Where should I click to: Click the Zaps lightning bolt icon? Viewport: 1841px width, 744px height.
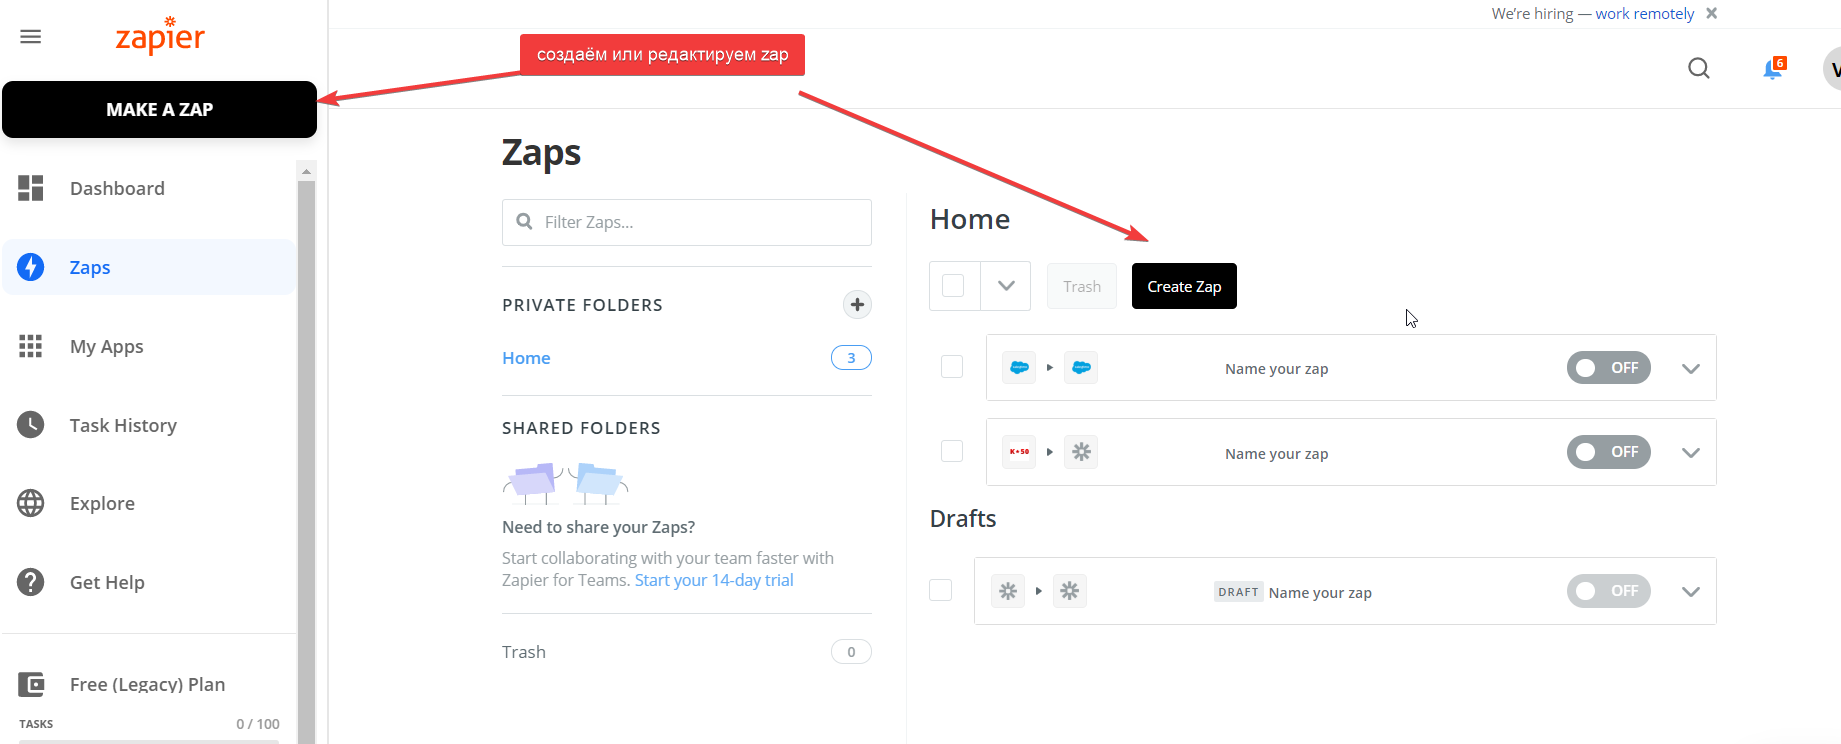tap(31, 267)
